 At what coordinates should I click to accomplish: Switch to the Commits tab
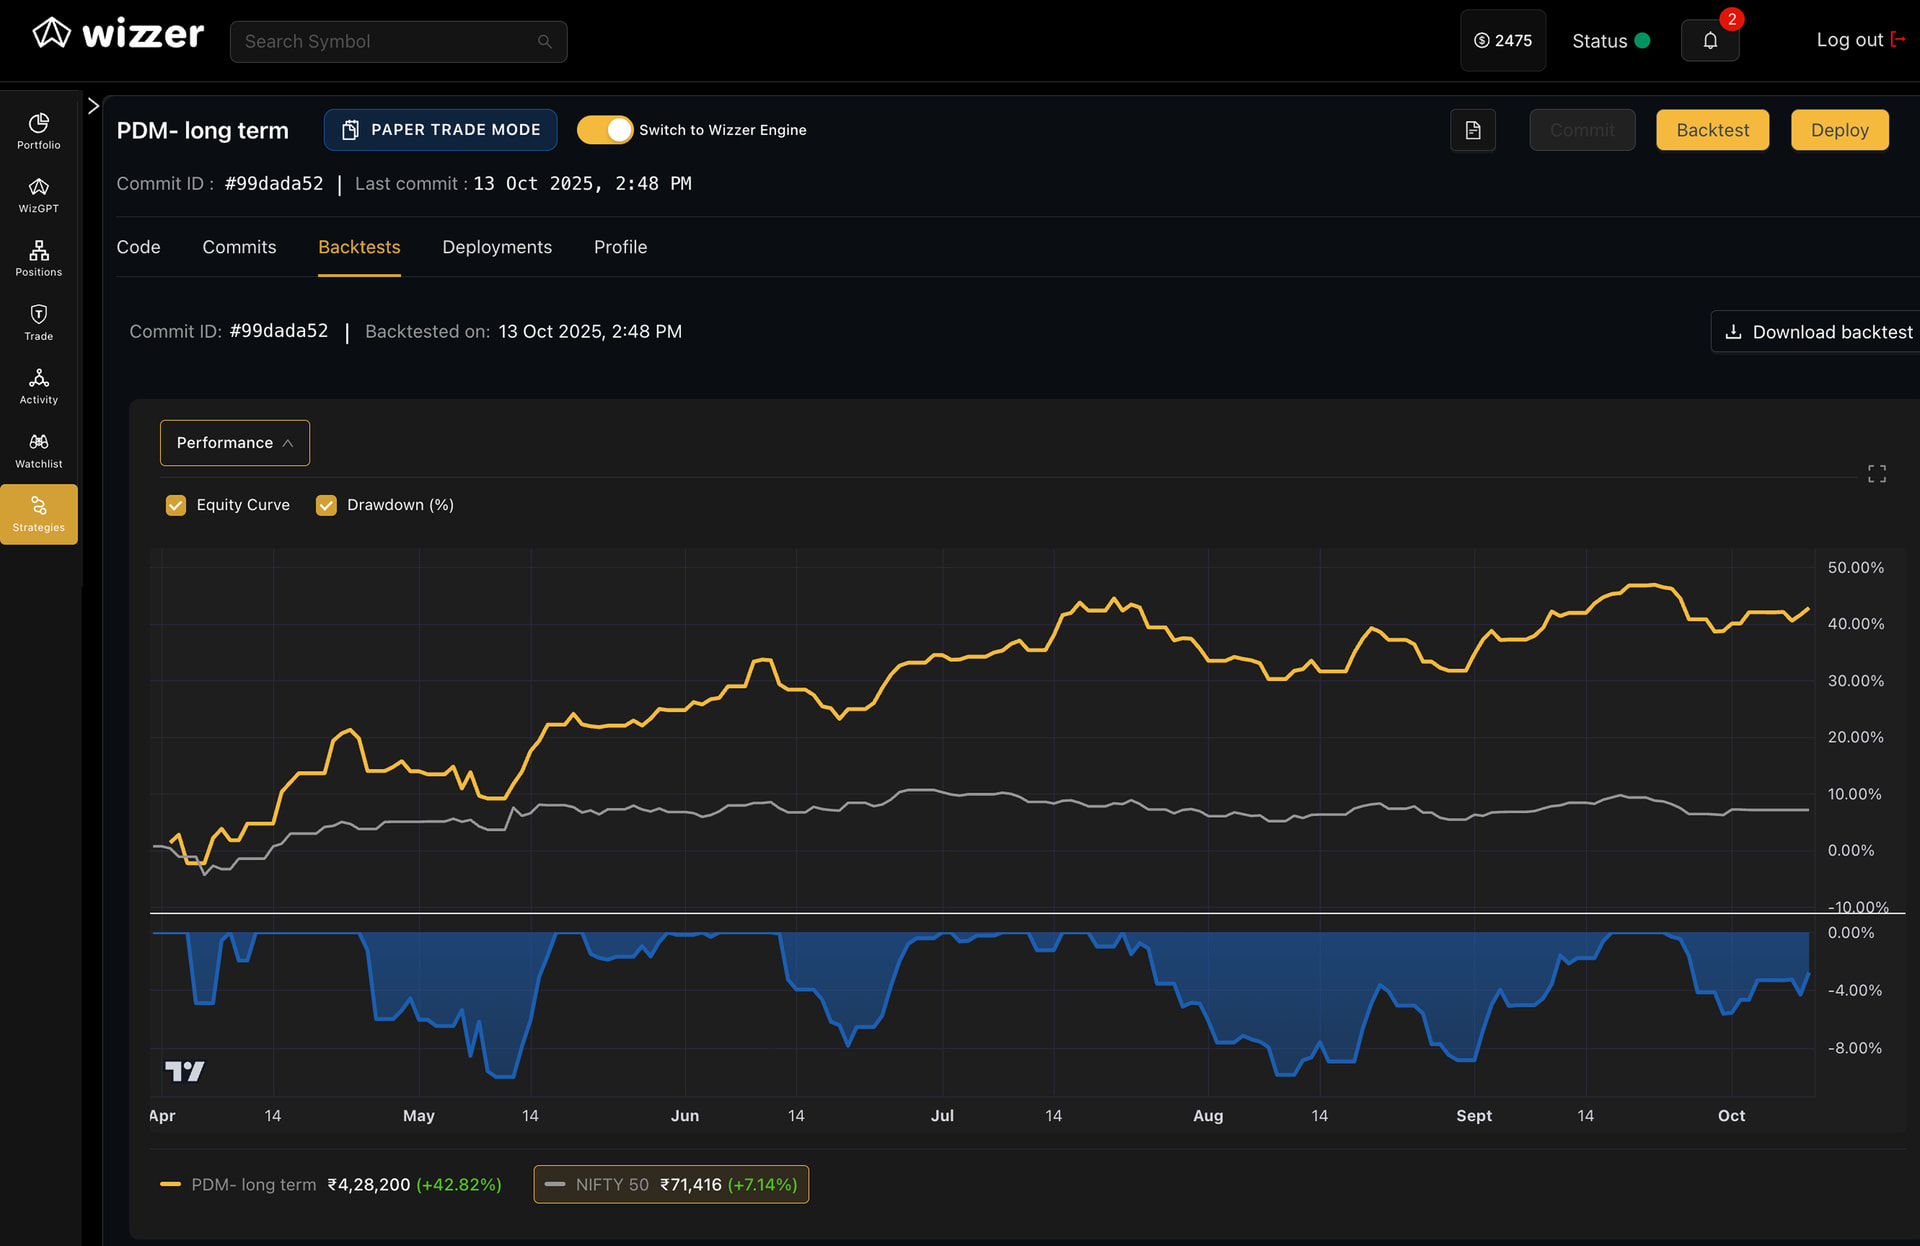tap(239, 247)
